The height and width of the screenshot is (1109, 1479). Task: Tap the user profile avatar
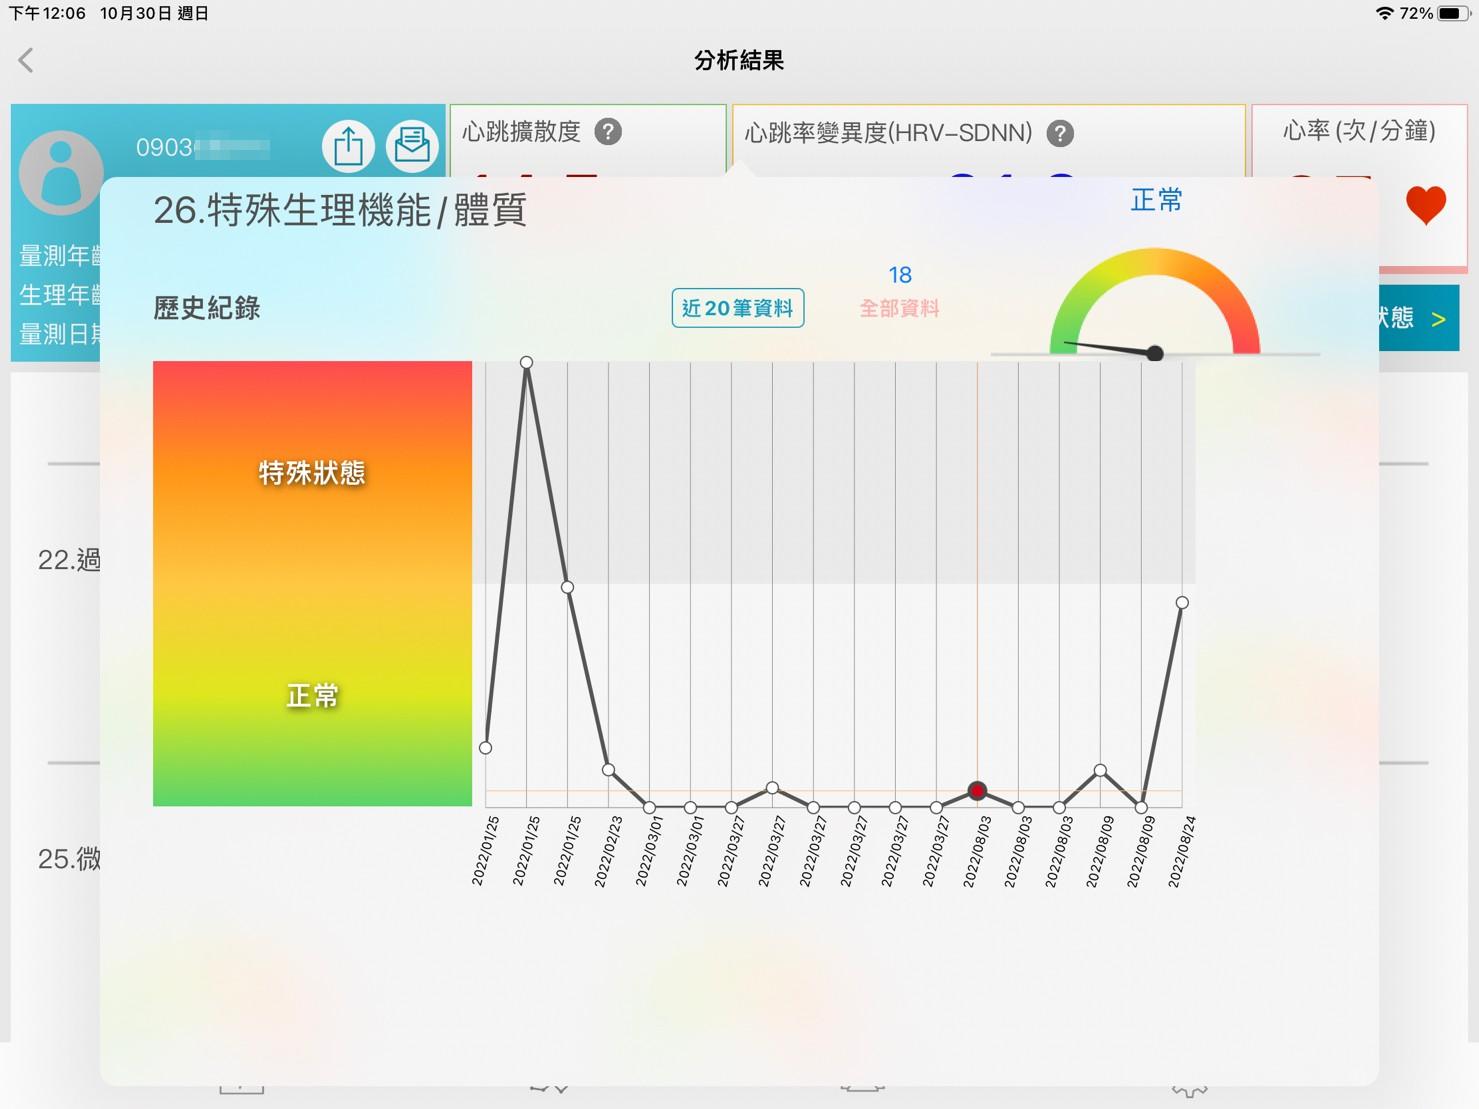click(61, 172)
